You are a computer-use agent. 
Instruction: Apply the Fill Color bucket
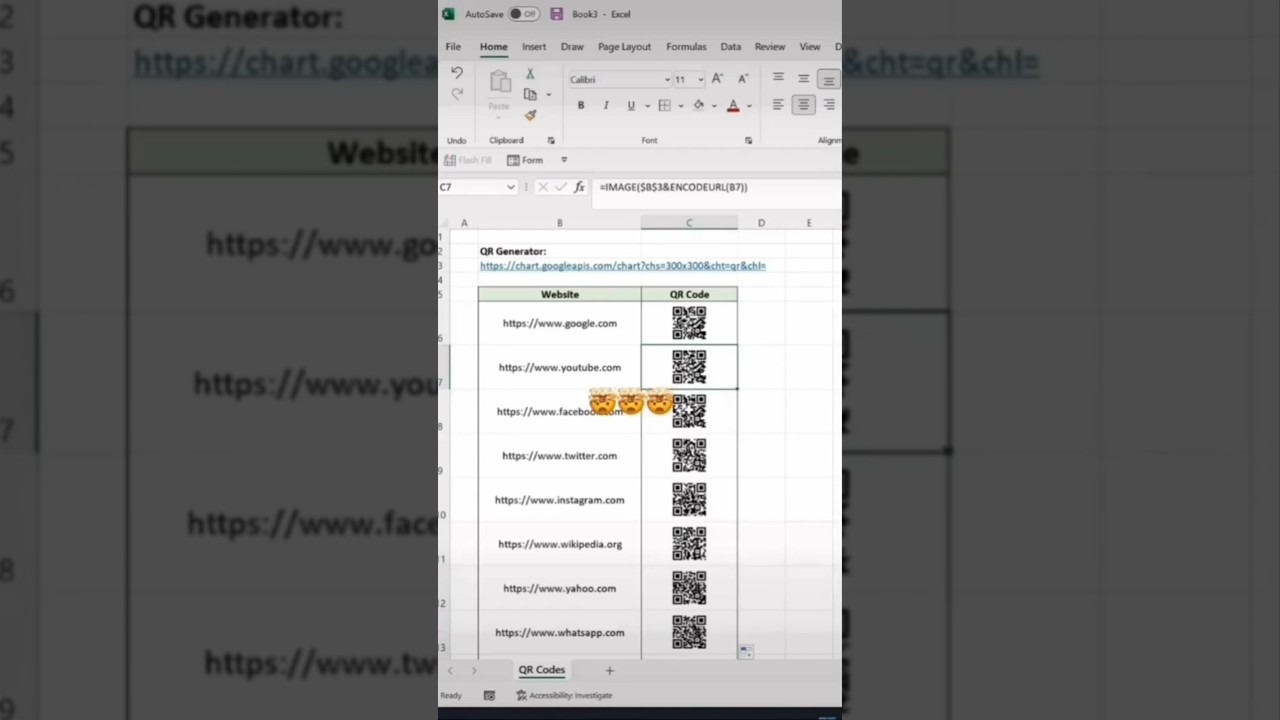698,105
